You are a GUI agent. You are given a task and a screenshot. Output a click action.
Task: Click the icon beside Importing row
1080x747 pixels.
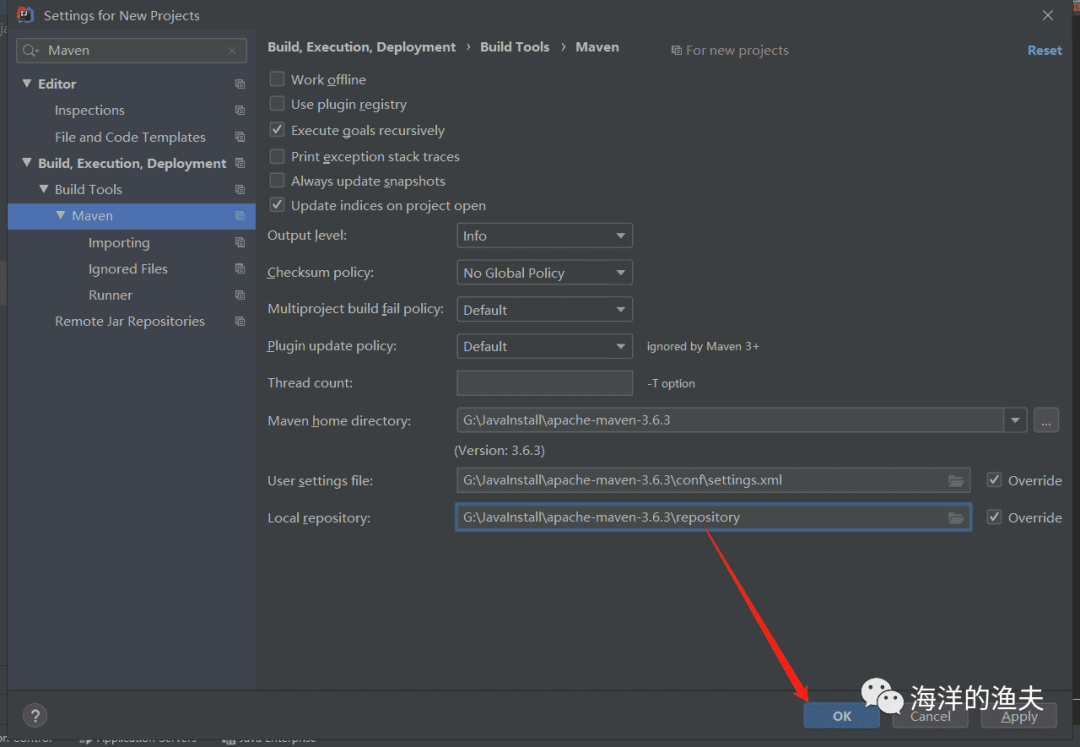[240, 242]
